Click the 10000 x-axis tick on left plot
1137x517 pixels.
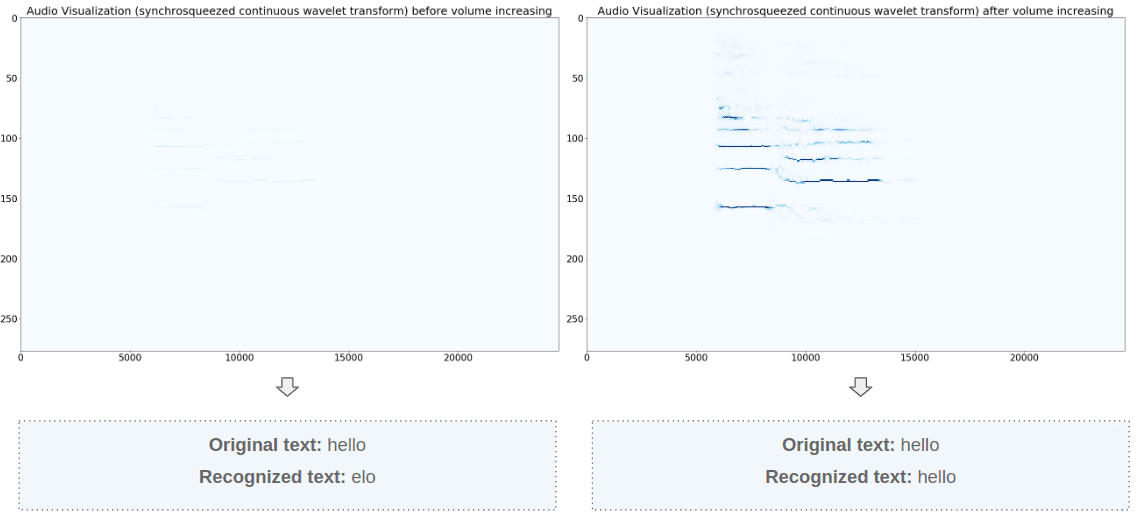click(240, 358)
